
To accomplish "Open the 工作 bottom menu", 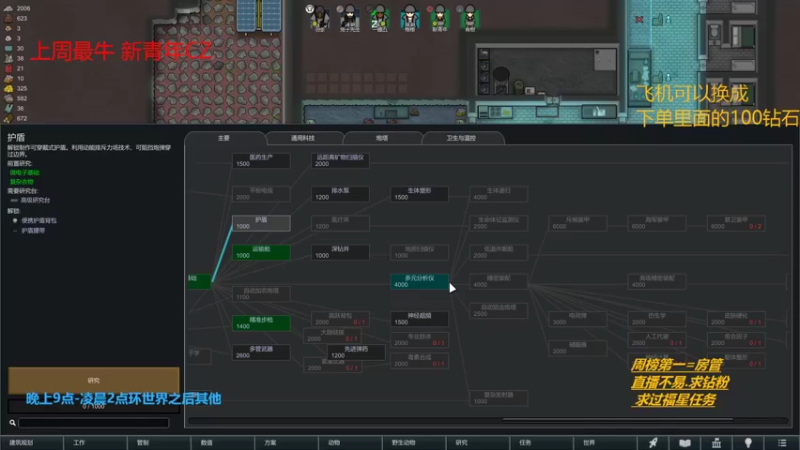I will [x=95, y=443].
